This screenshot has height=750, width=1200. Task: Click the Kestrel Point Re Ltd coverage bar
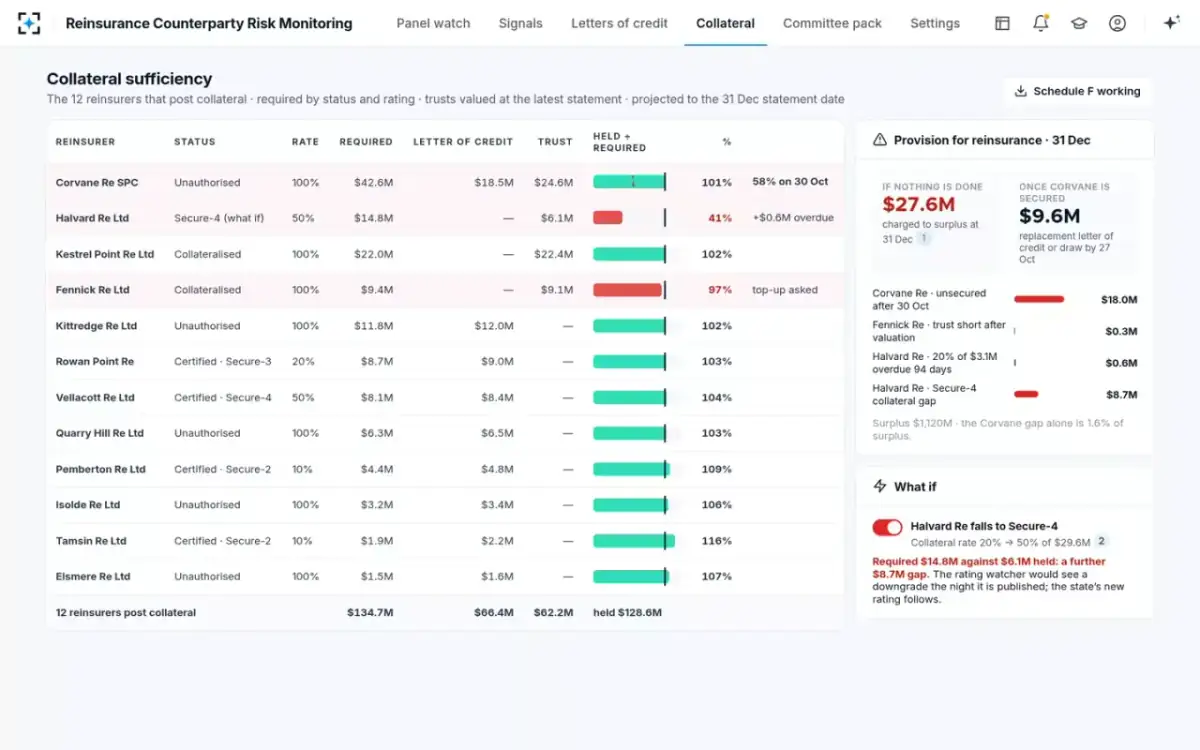tap(630, 254)
